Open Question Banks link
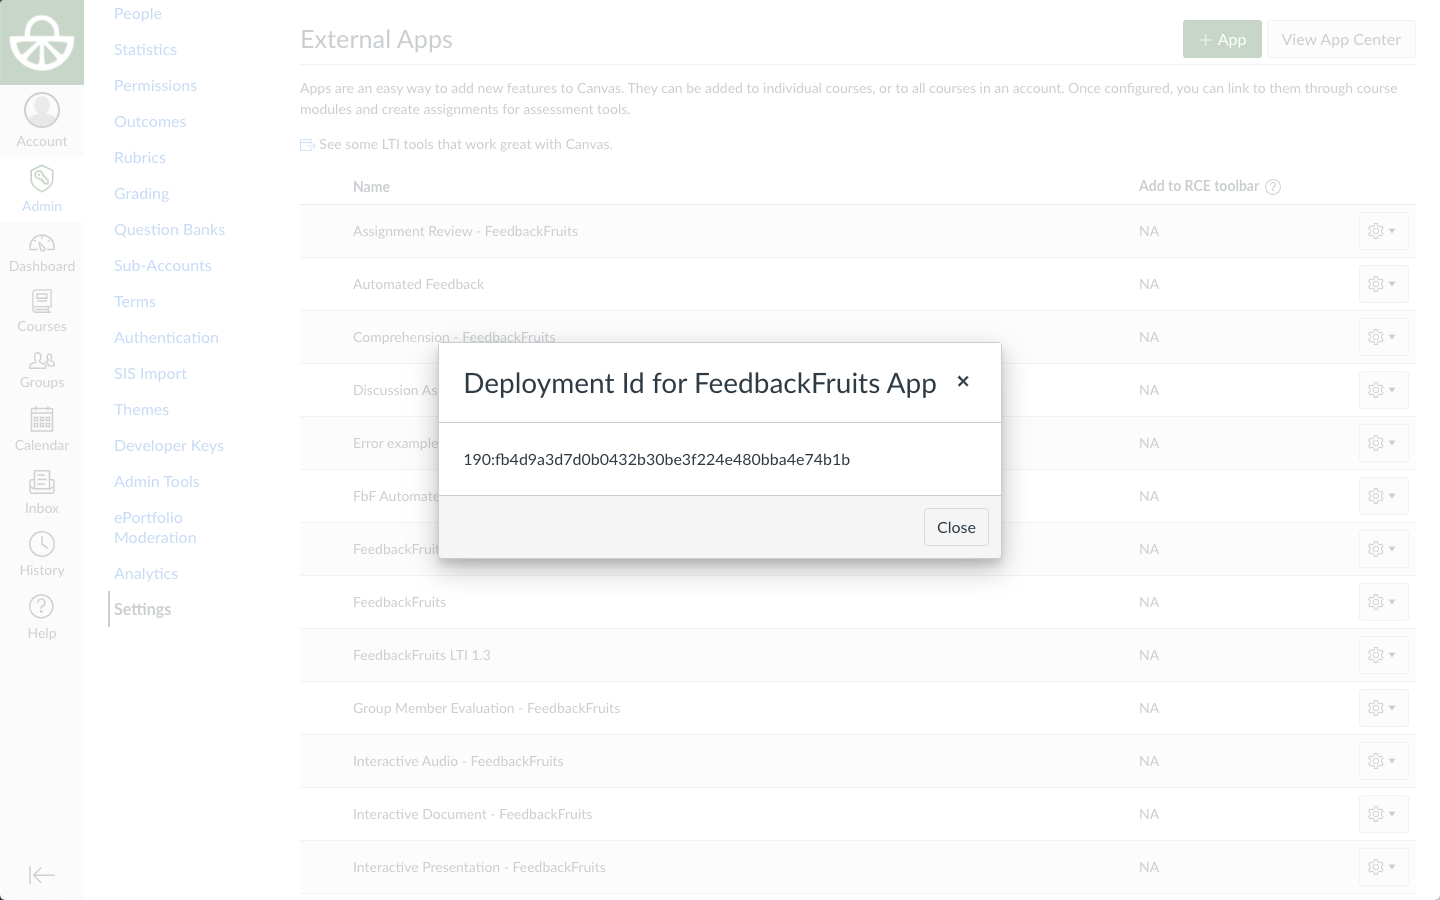 coord(169,230)
